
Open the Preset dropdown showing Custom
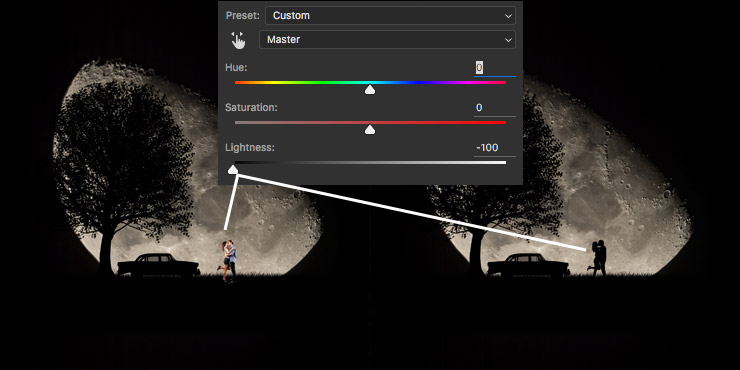(x=390, y=16)
